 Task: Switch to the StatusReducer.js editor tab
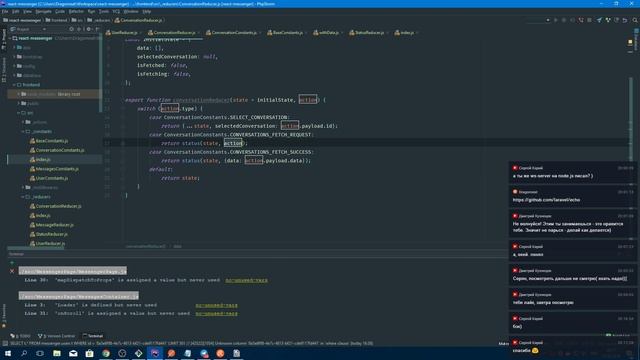tap(369, 33)
